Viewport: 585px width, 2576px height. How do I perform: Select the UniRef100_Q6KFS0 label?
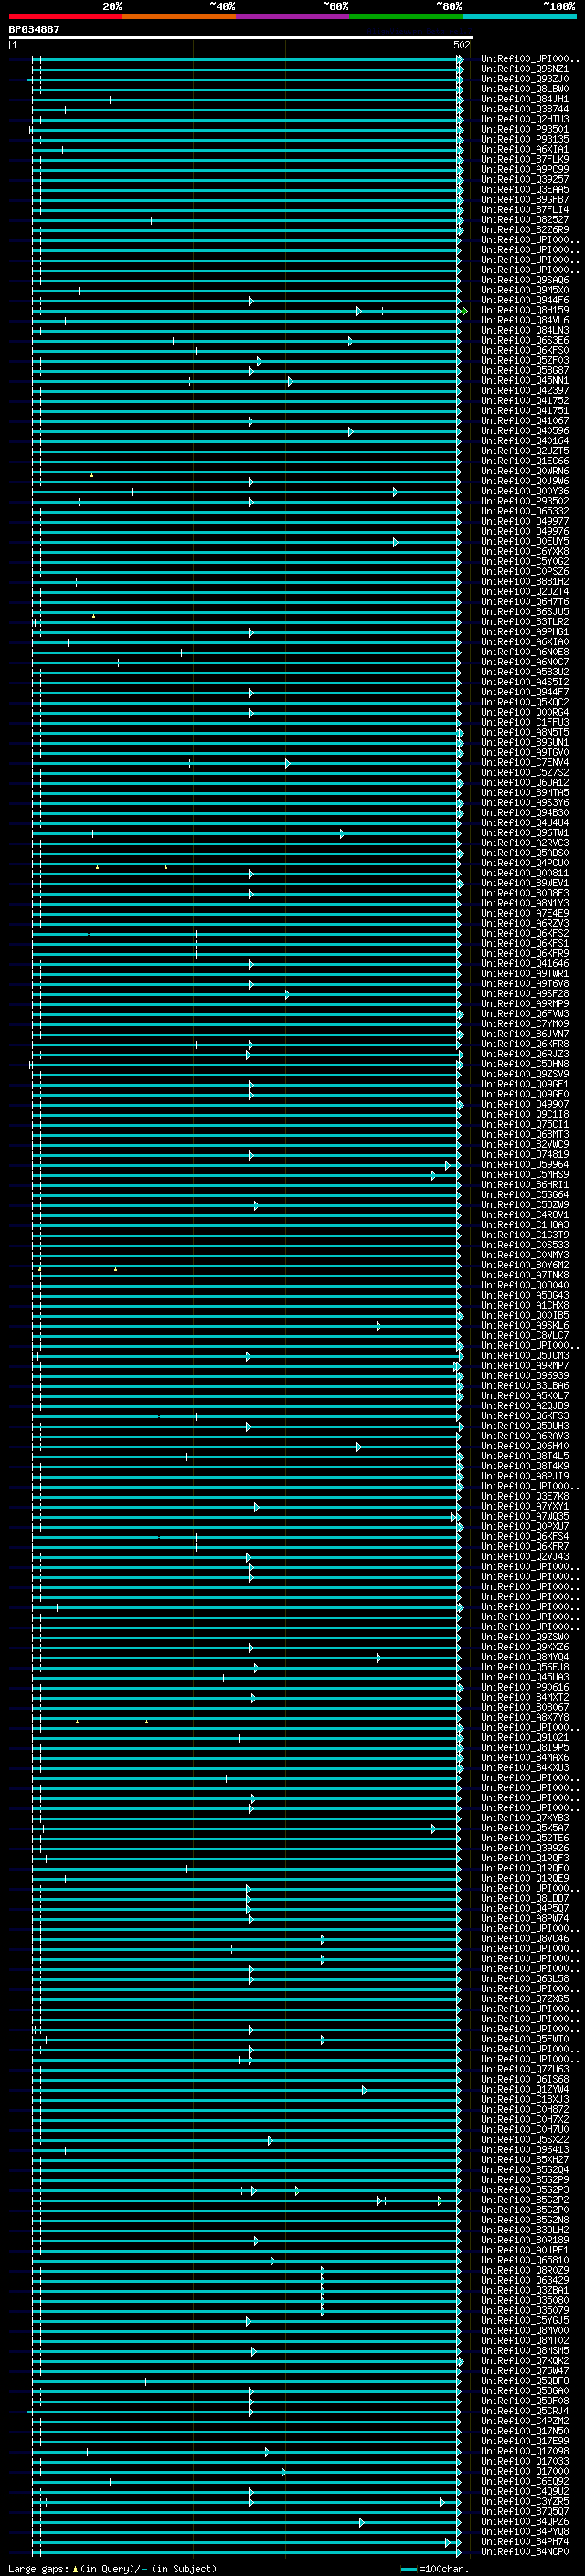(x=525, y=350)
